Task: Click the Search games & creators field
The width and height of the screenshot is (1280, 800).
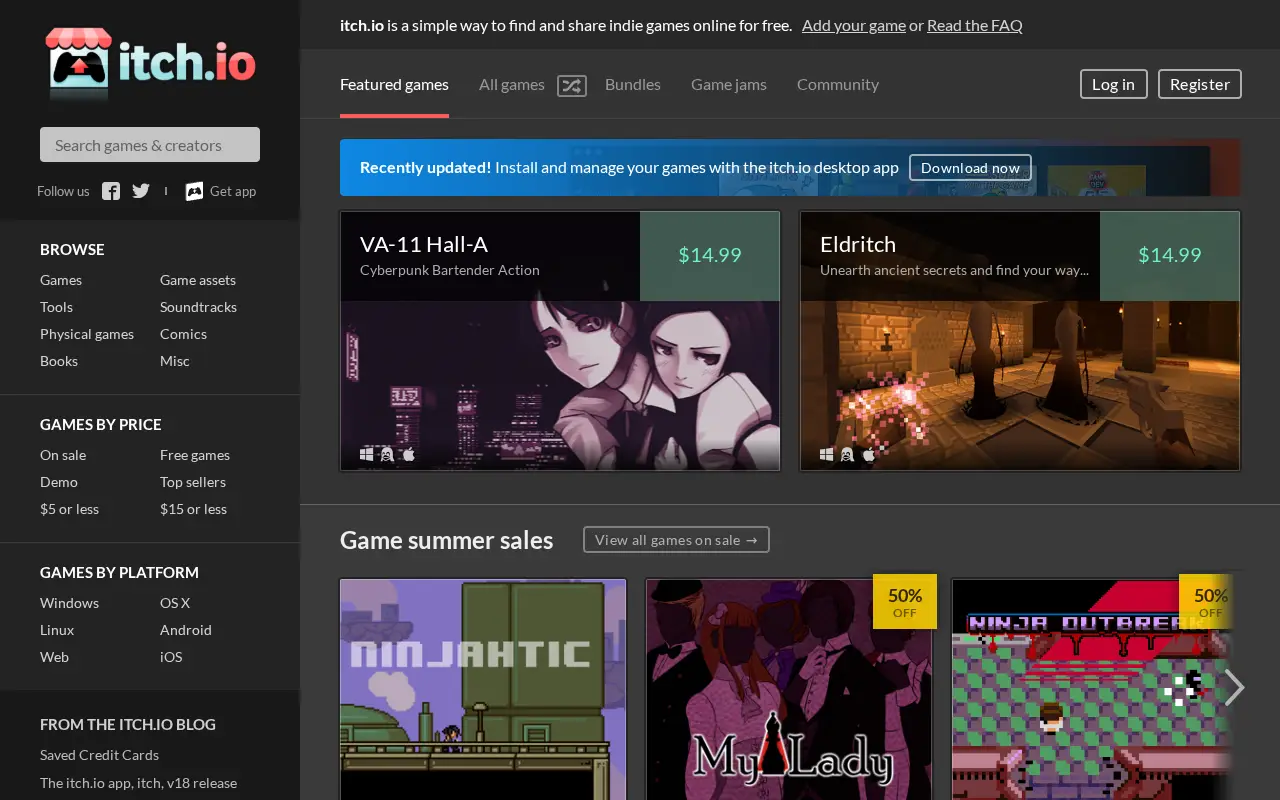Action: [150, 145]
